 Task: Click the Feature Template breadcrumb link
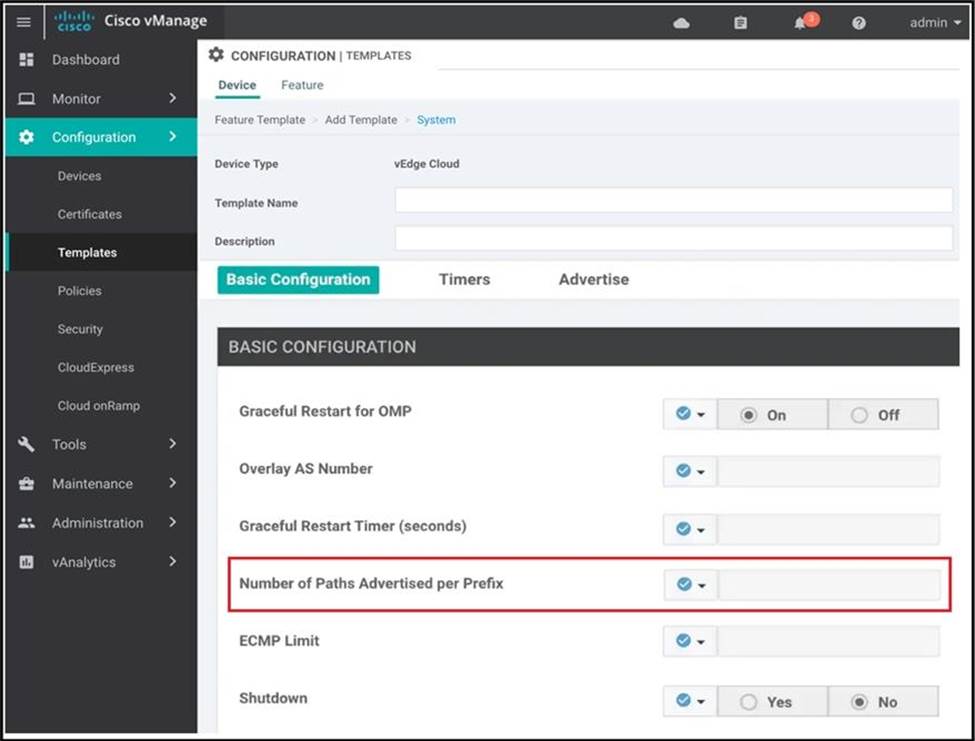(x=260, y=120)
